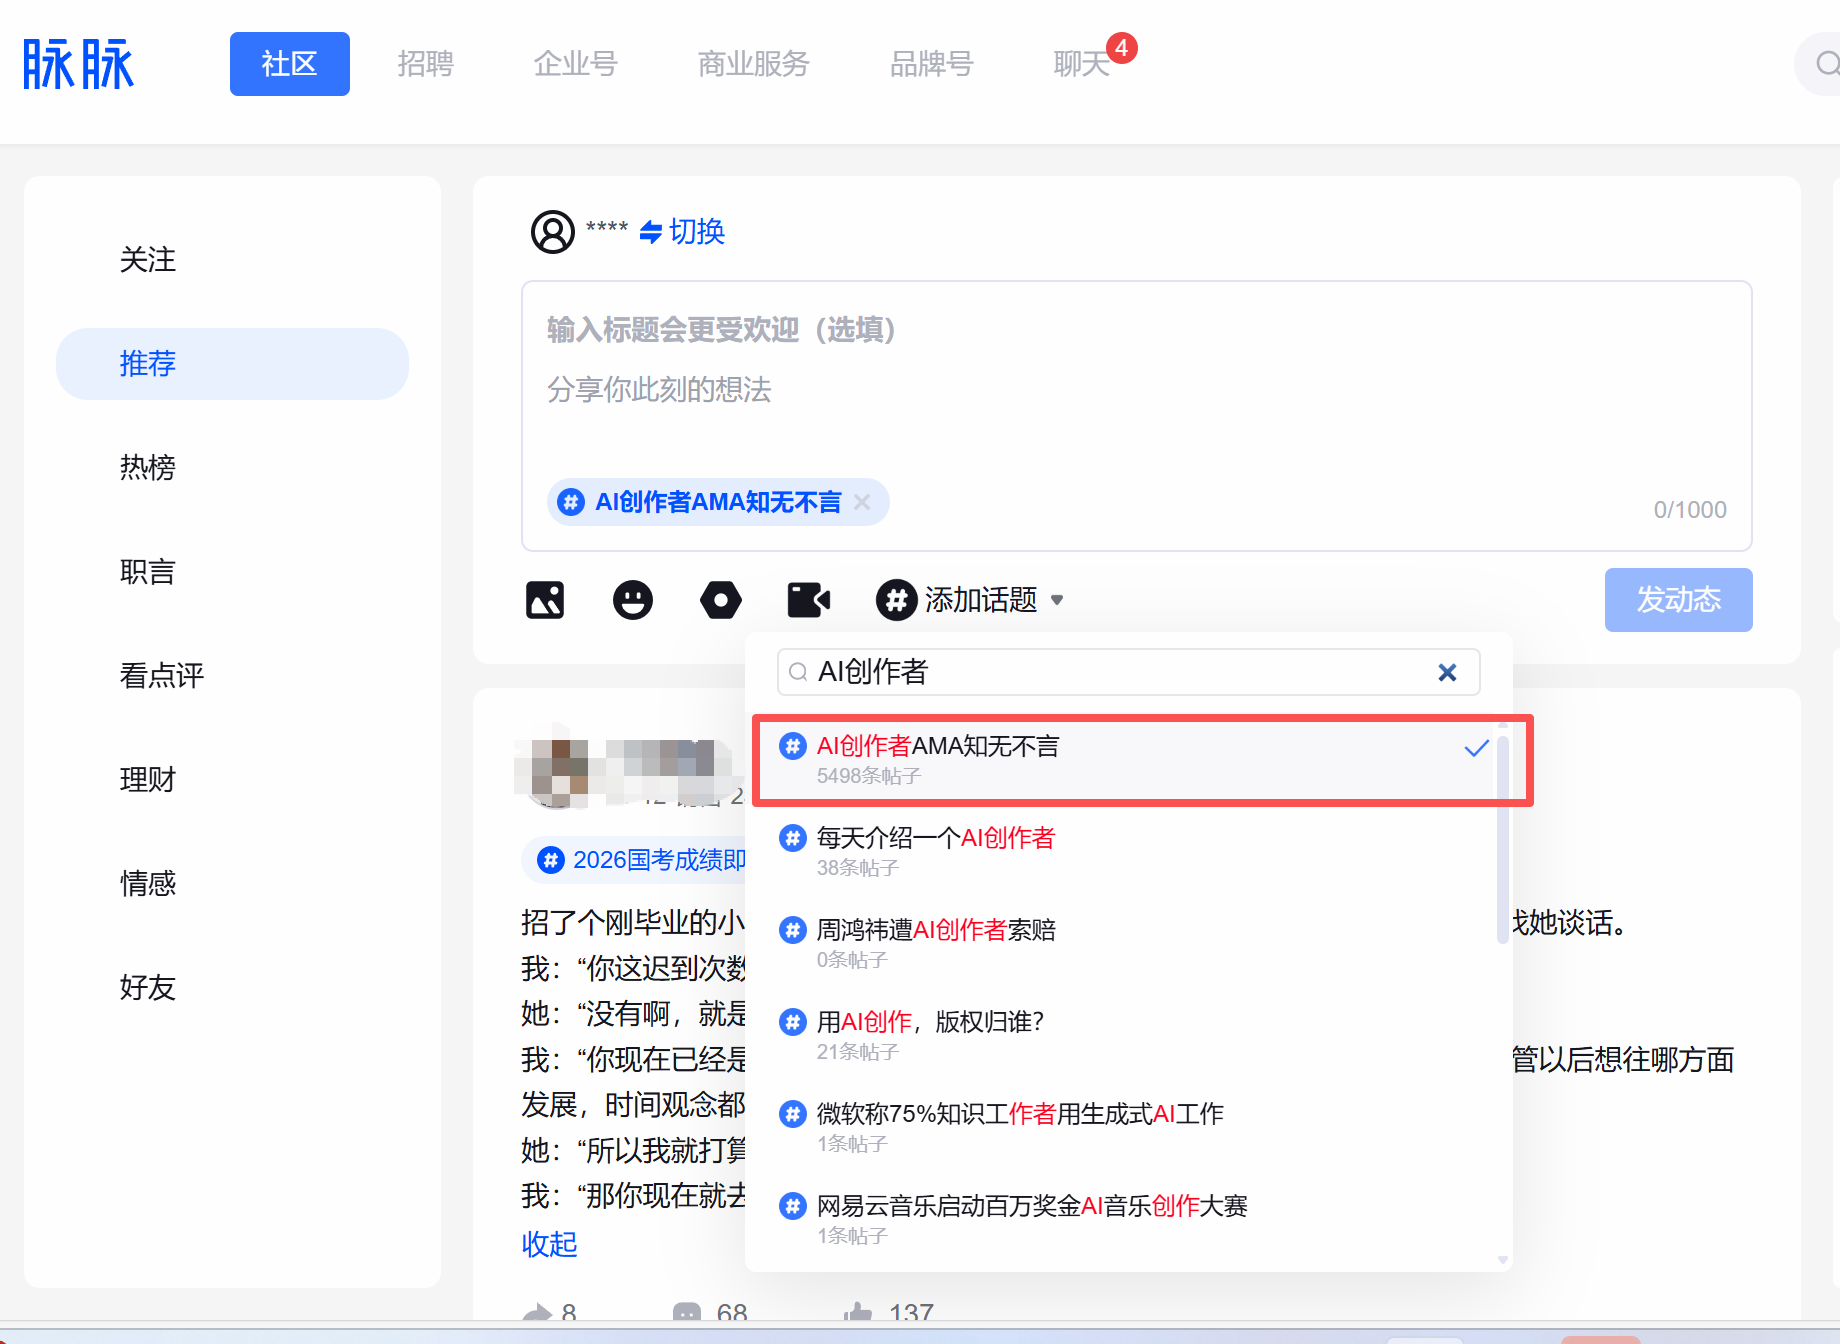This screenshot has height=1344, width=1840.
Task: Collapse the post via 收起
Action: pyautogui.click(x=549, y=1245)
